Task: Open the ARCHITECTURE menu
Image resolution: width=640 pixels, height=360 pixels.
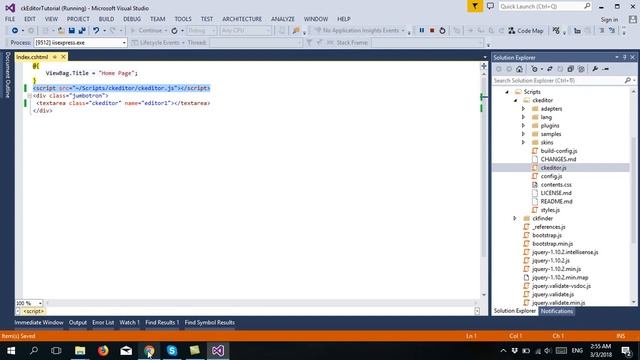Action: [242, 19]
